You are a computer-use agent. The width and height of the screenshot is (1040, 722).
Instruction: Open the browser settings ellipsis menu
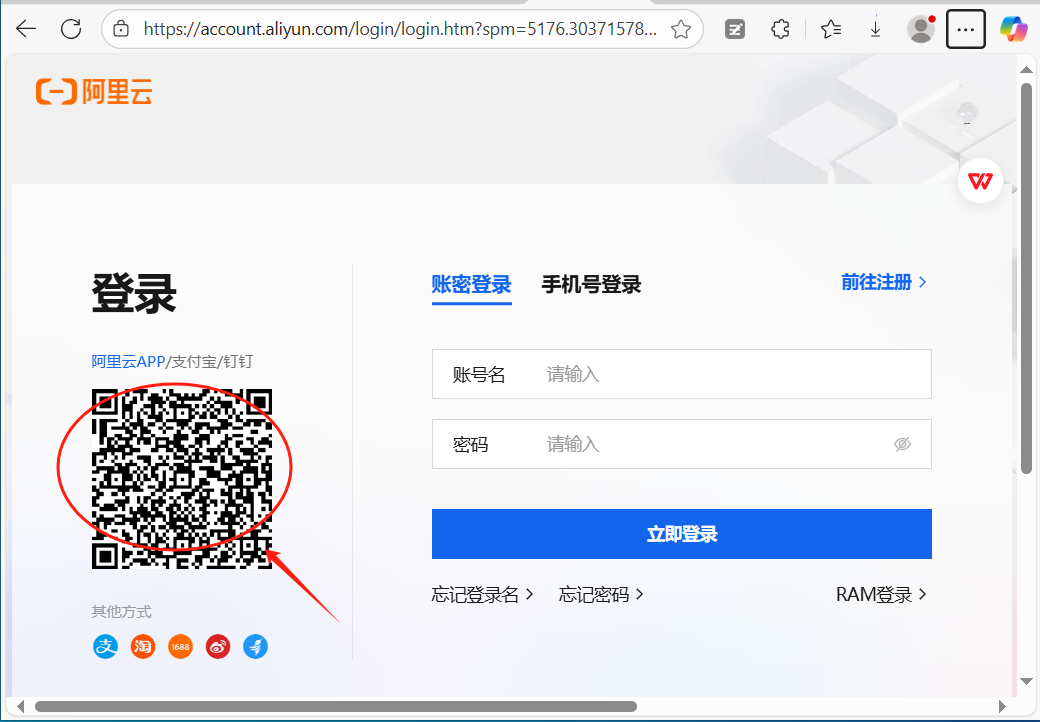tap(966, 29)
